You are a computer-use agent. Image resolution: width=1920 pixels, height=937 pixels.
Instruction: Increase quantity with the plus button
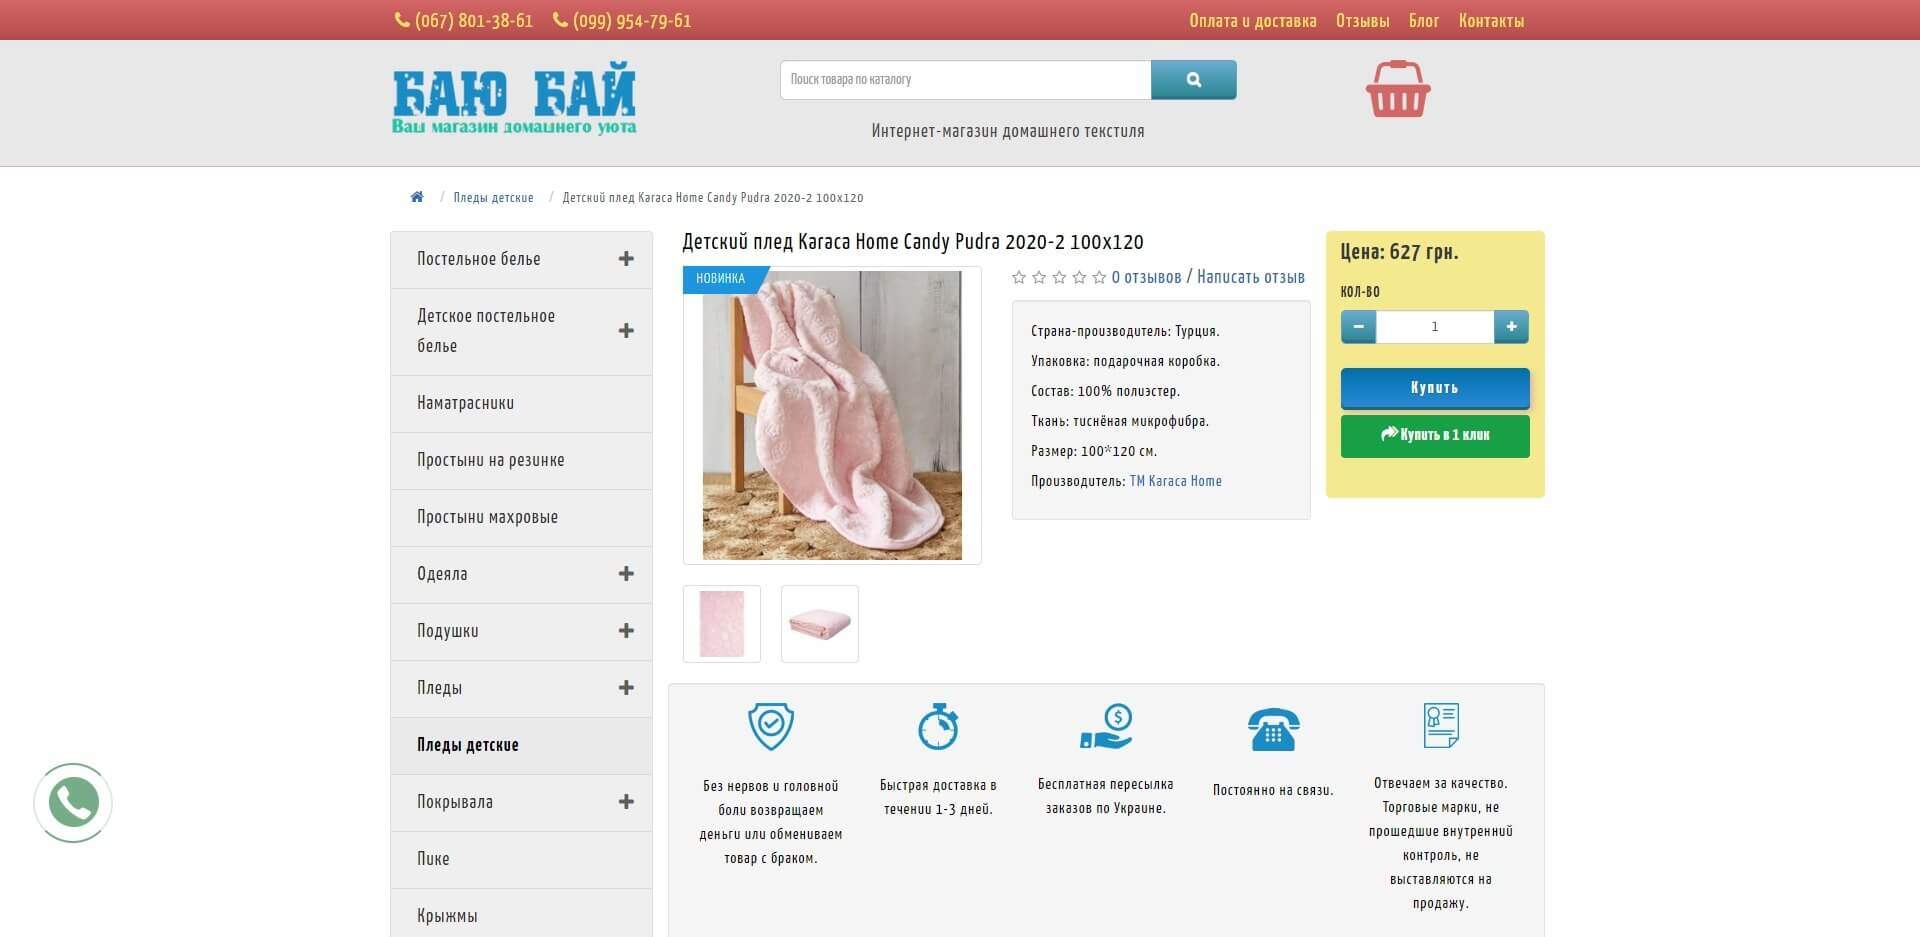pyautogui.click(x=1511, y=326)
